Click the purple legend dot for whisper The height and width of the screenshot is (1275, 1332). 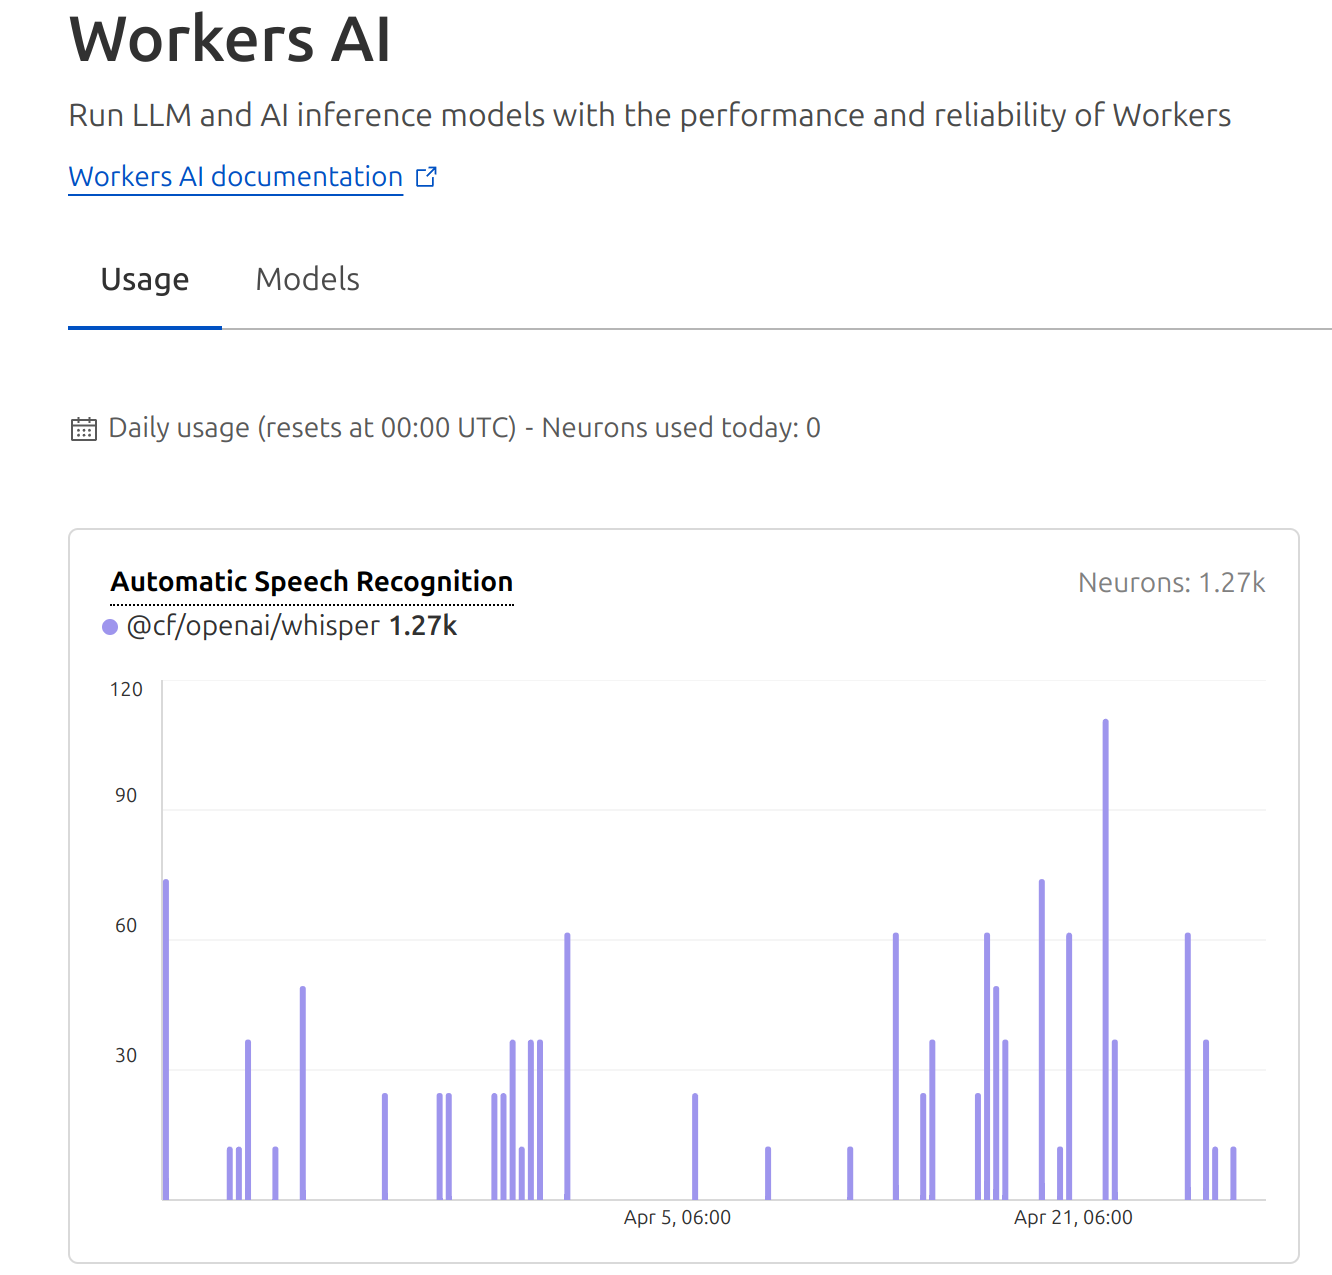pyautogui.click(x=110, y=627)
